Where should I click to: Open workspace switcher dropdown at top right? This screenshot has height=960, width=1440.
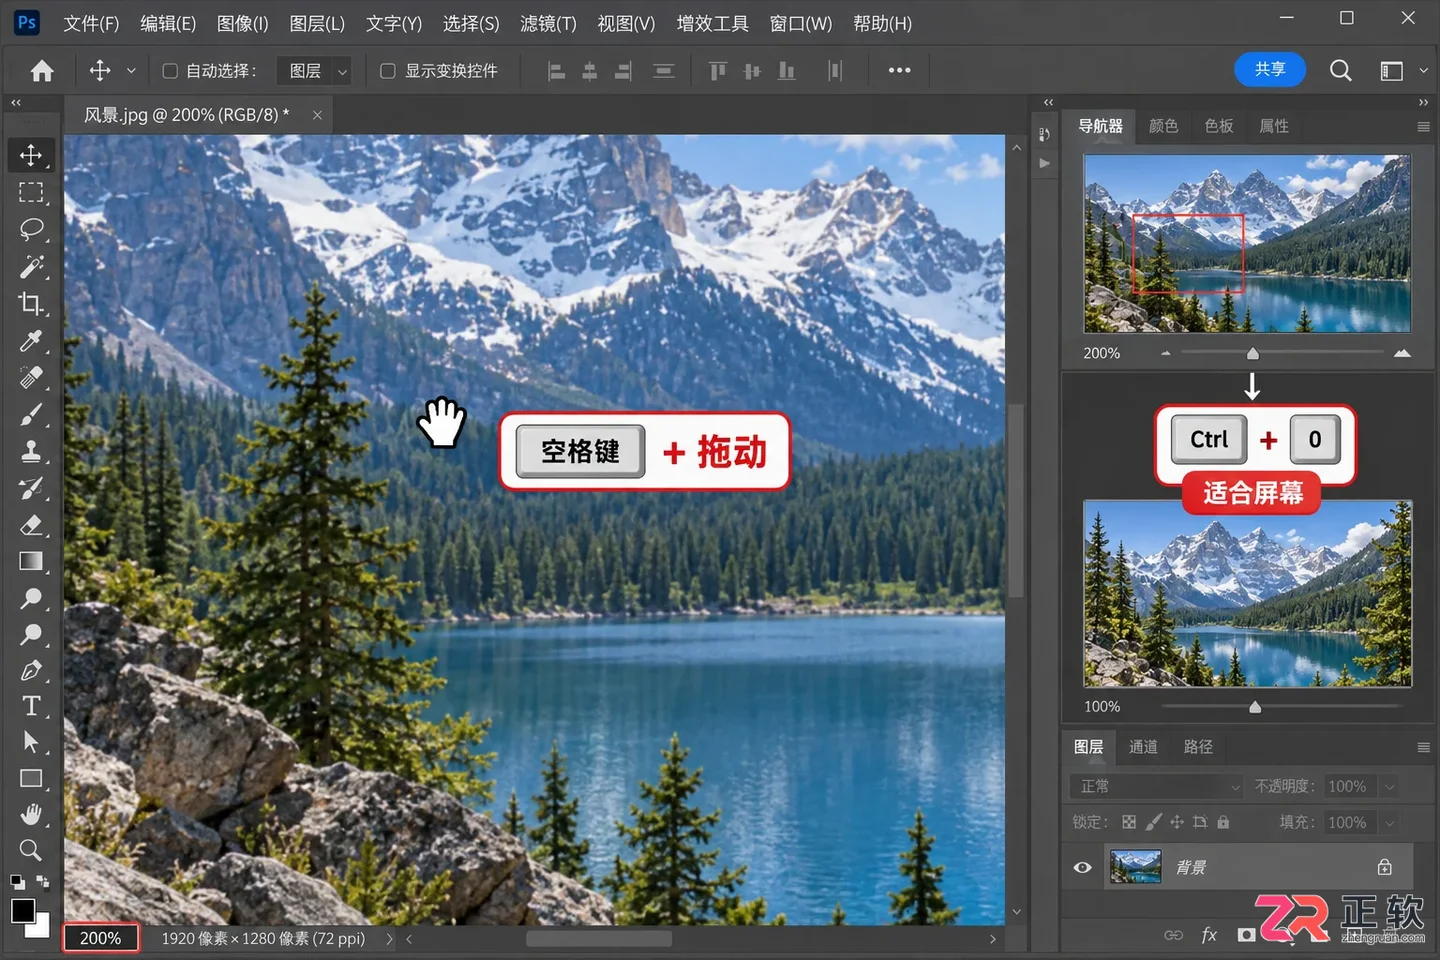point(1424,71)
